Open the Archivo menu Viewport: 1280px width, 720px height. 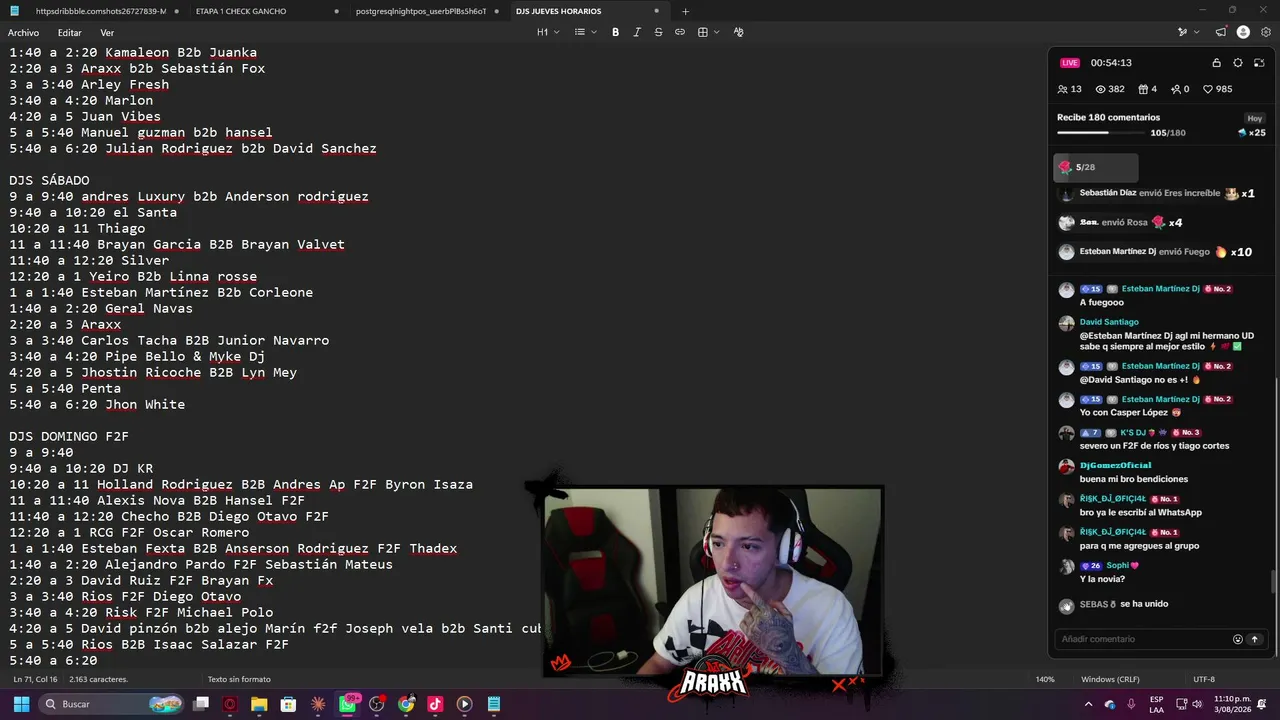pos(23,33)
